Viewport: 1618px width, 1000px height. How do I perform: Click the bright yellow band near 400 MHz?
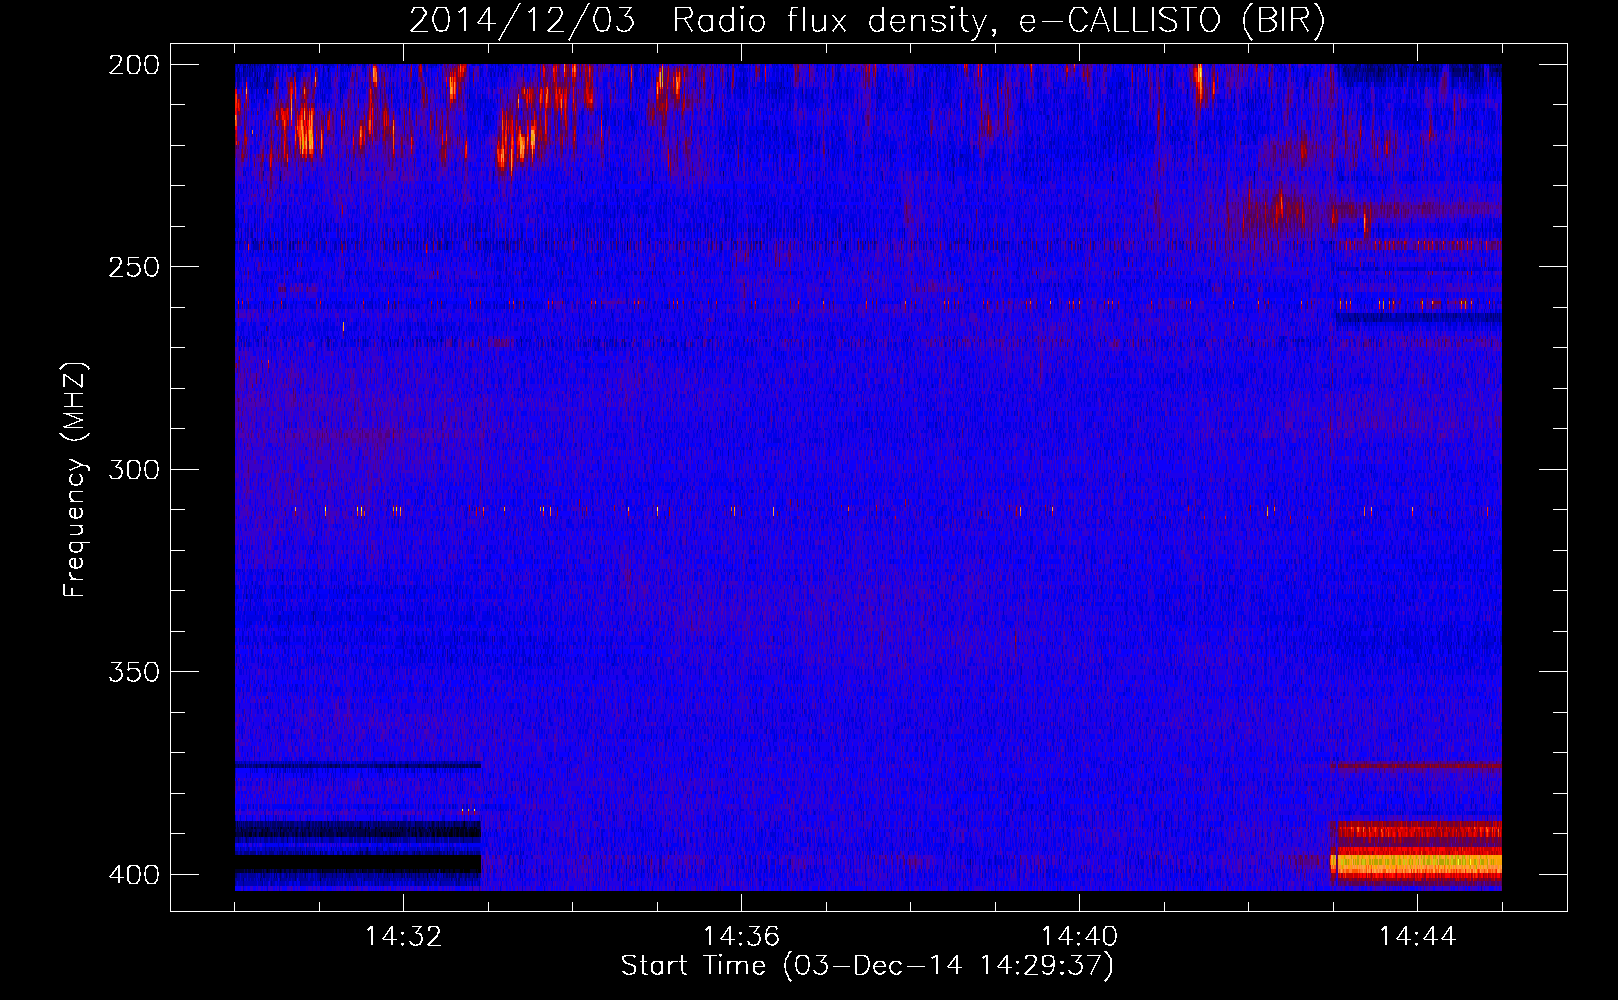(x=1416, y=862)
